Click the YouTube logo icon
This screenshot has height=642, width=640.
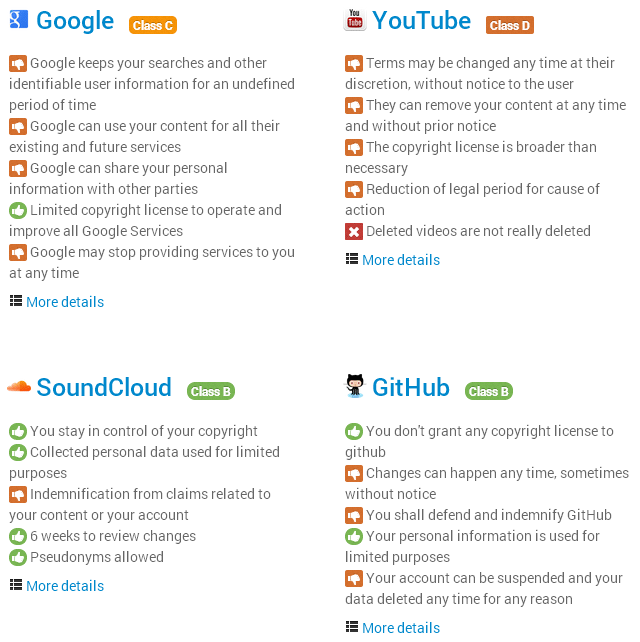[x=354, y=20]
